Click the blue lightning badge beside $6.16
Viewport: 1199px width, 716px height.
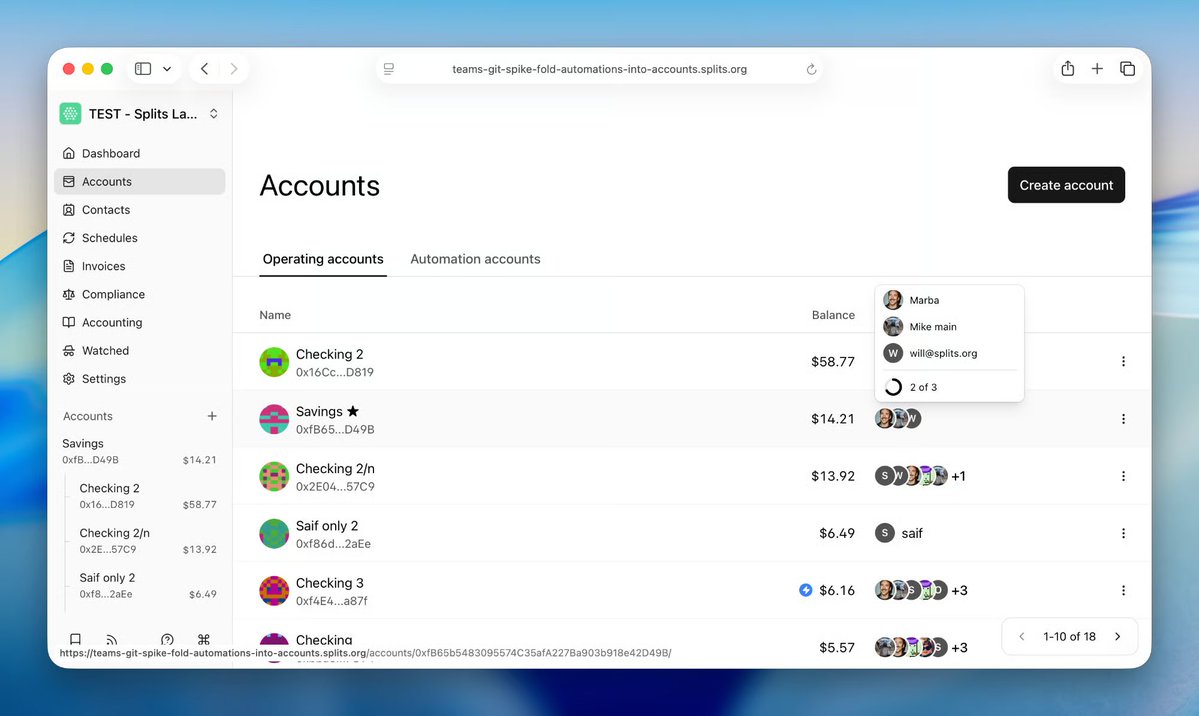click(805, 590)
